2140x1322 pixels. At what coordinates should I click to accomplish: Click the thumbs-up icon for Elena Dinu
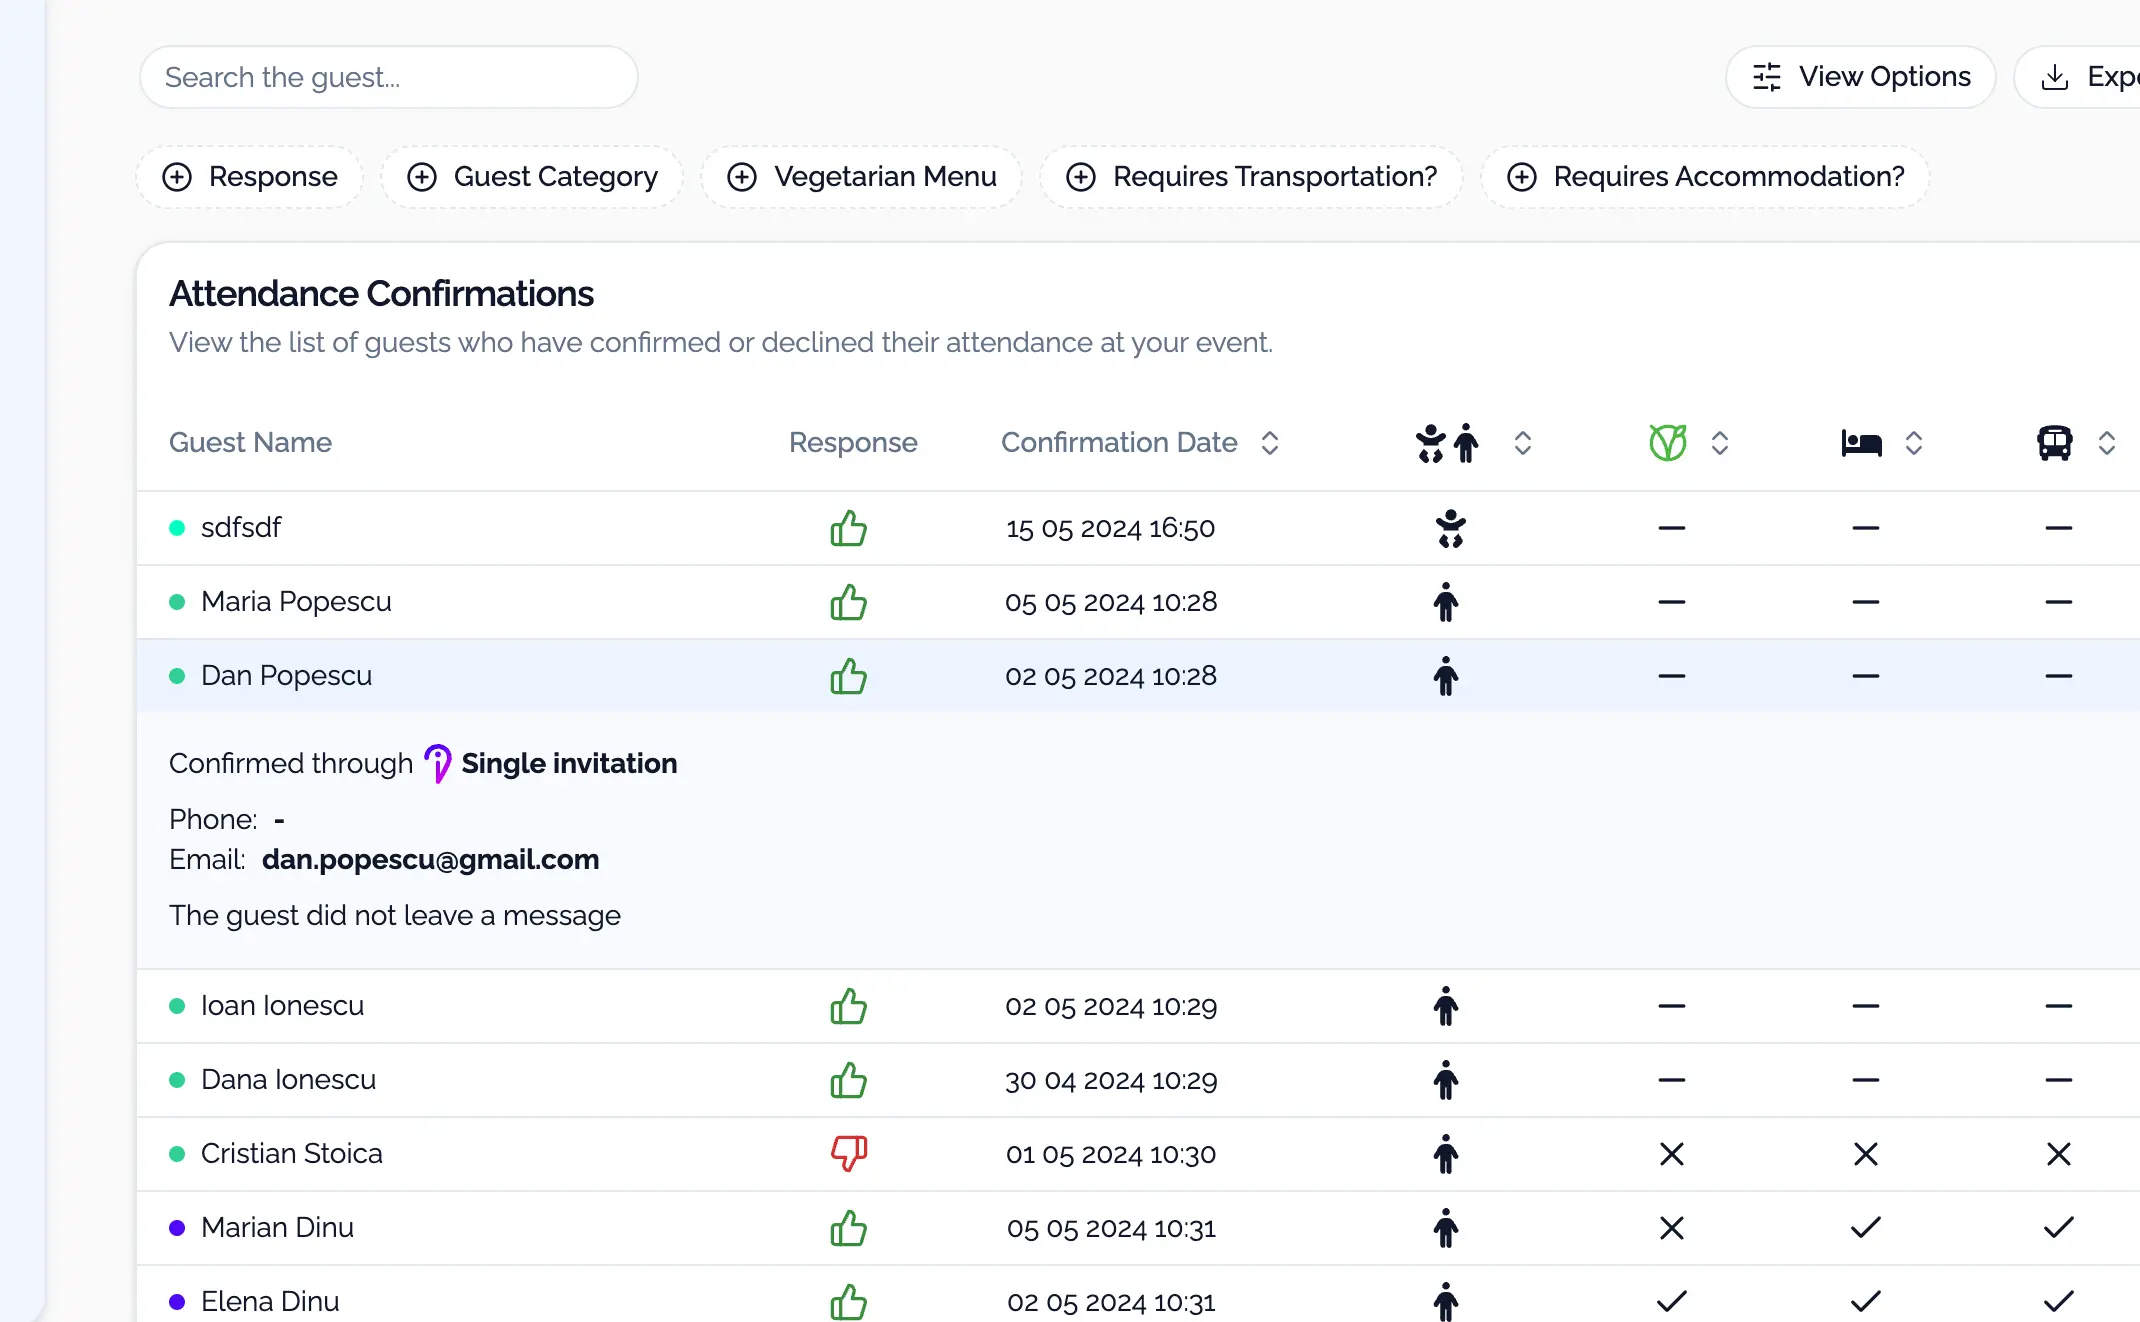coord(848,1302)
